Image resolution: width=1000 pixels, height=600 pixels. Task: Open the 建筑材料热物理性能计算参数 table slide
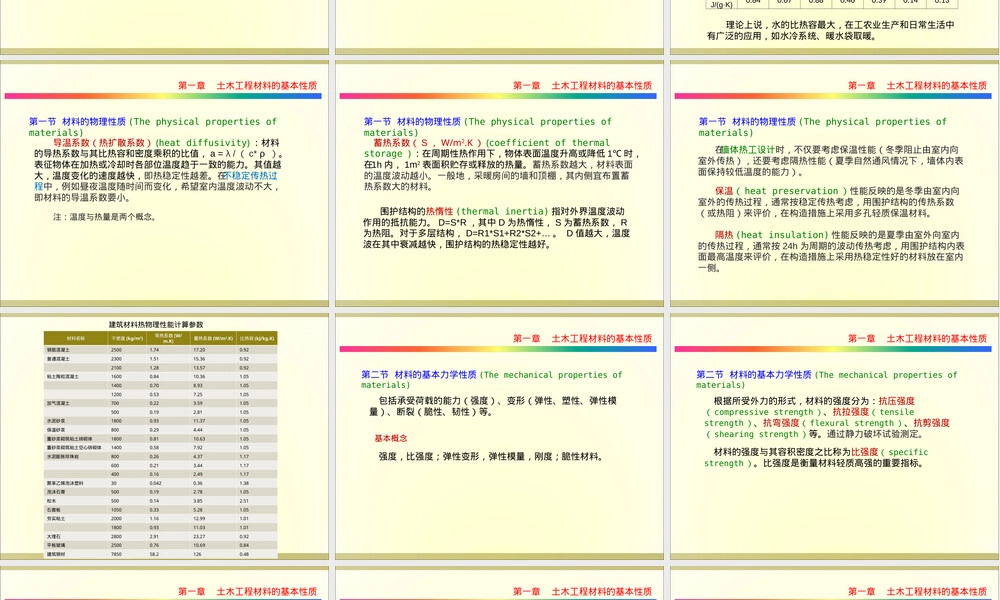pyautogui.click(x=165, y=437)
